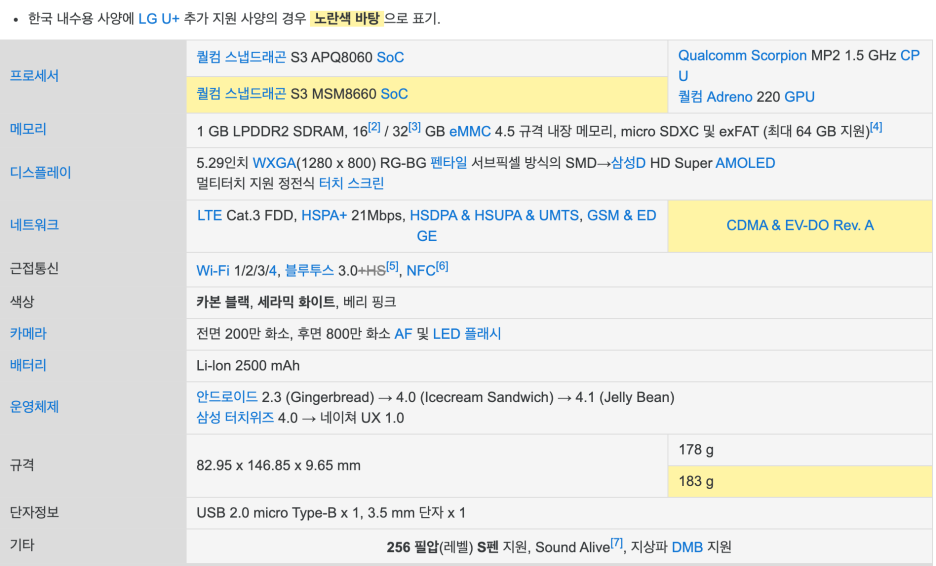Click footnote [7] after Sound Alive

(x=616, y=543)
